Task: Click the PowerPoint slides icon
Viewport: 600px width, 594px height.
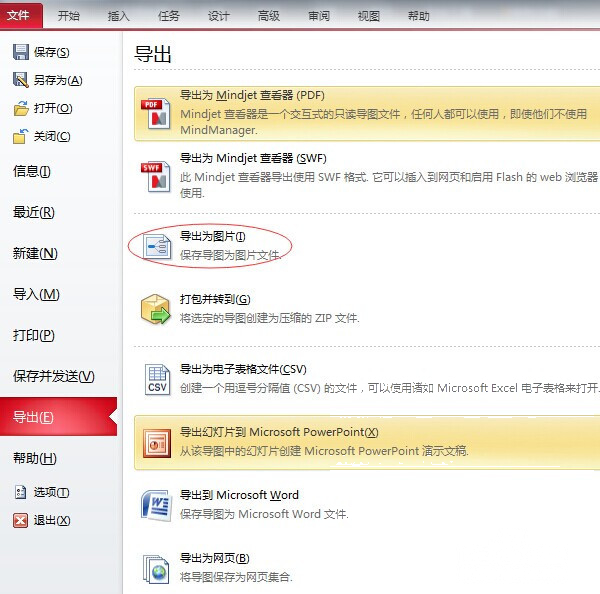Action: [157, 443]
